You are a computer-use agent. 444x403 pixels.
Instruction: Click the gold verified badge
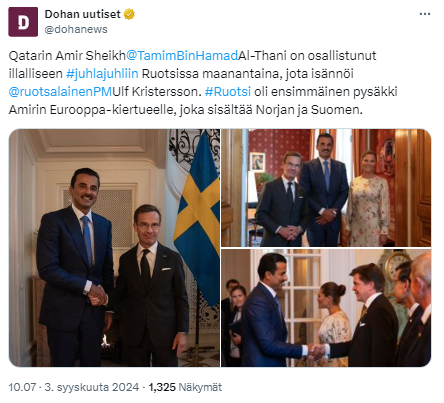point(129,14)
